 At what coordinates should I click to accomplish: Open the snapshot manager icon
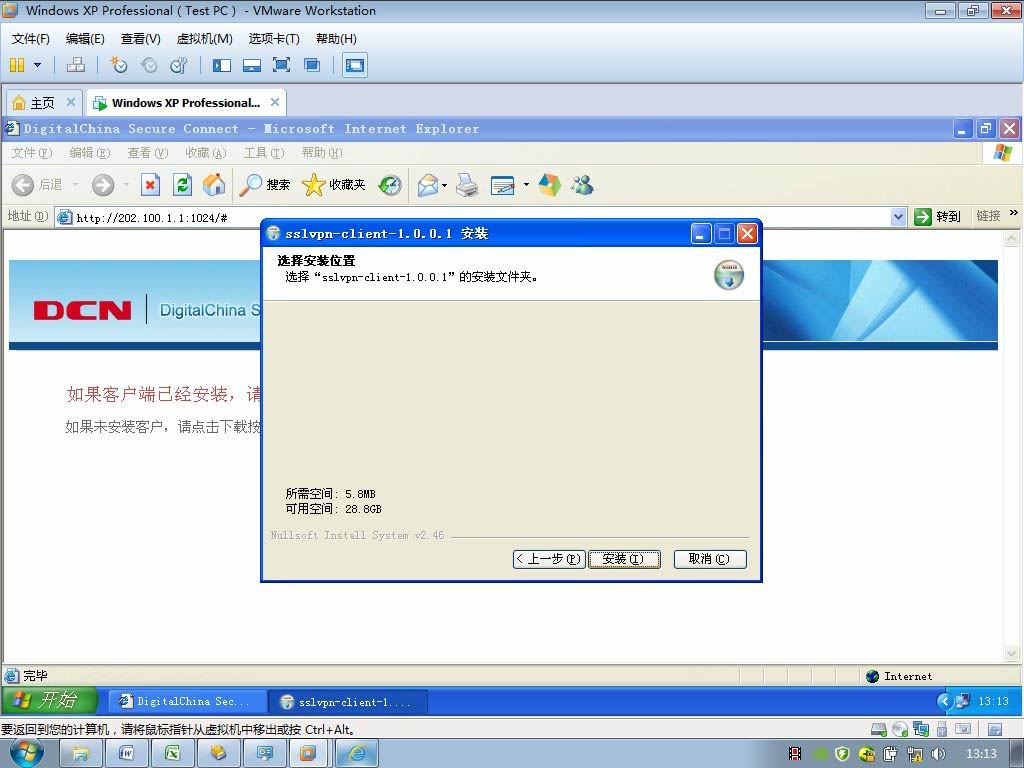pos(178,65)
